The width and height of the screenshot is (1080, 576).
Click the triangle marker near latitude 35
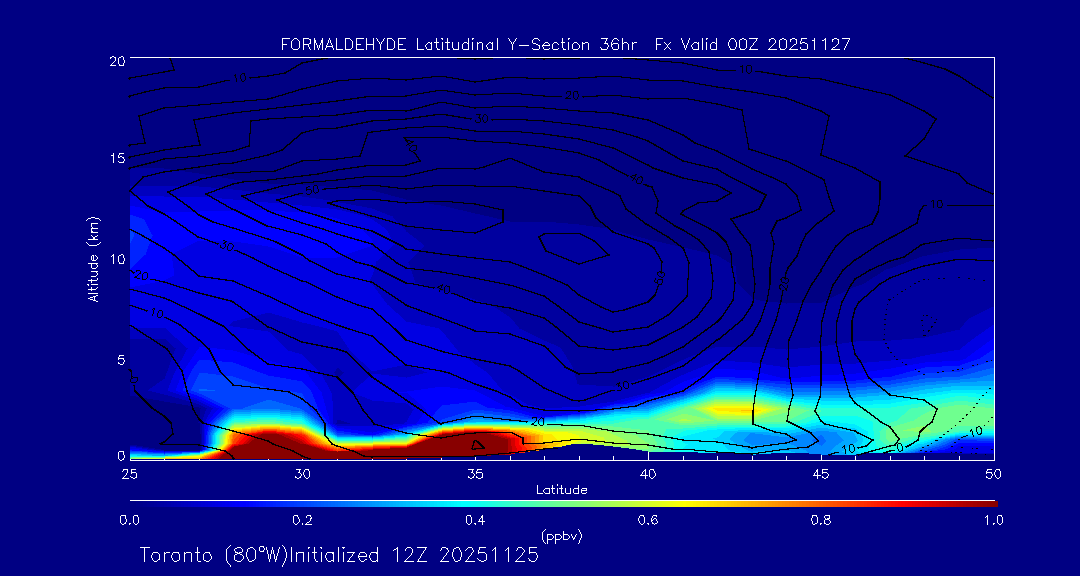tap(477, 444)
